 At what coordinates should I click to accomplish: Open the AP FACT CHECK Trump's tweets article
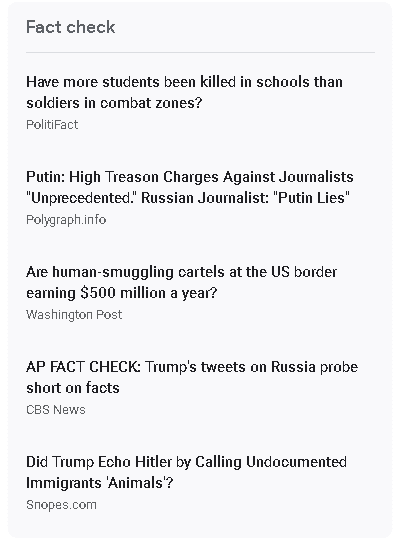point(192,377)
